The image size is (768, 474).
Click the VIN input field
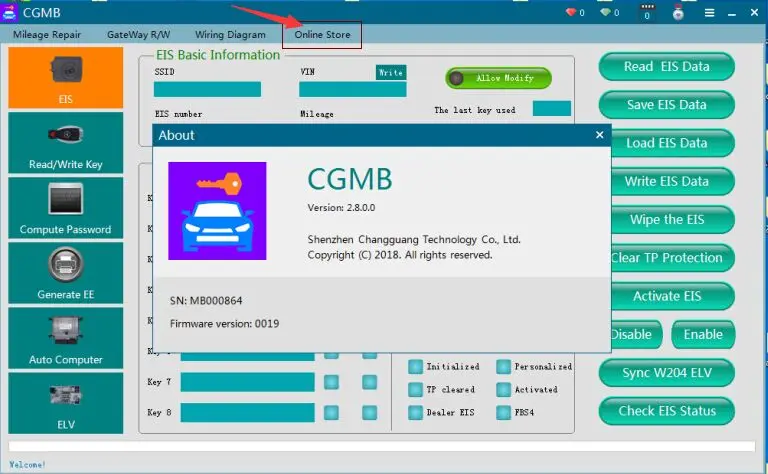point(353,90)
